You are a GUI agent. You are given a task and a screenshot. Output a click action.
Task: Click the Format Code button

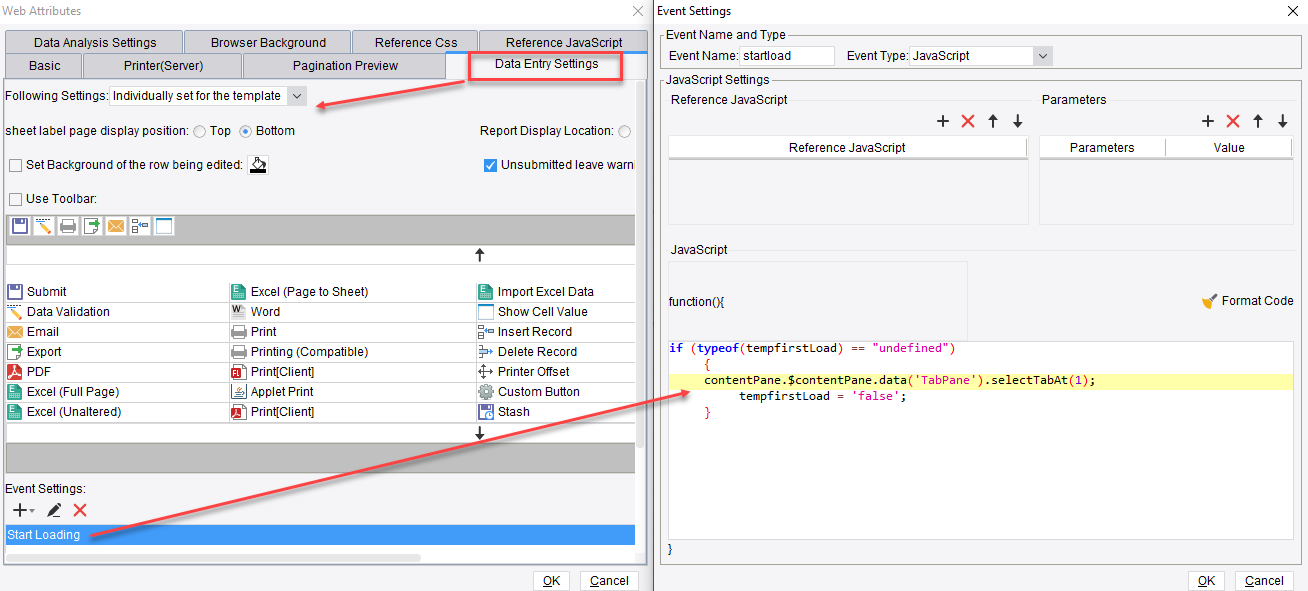1248,300
